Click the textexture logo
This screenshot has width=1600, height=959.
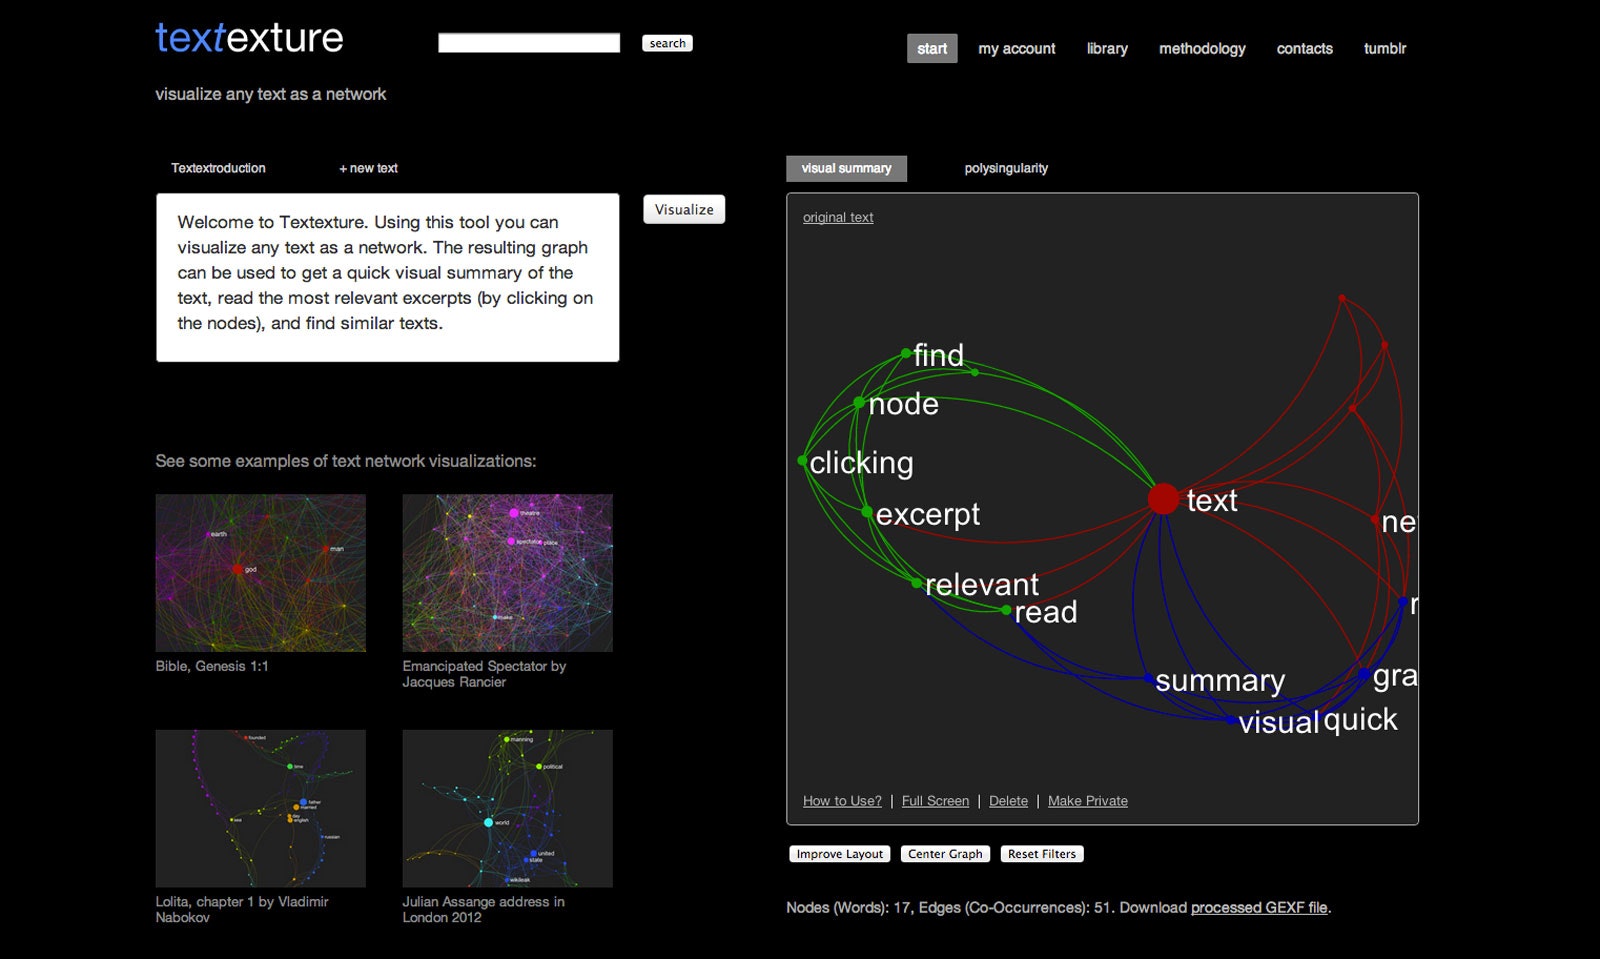(249, 38)
